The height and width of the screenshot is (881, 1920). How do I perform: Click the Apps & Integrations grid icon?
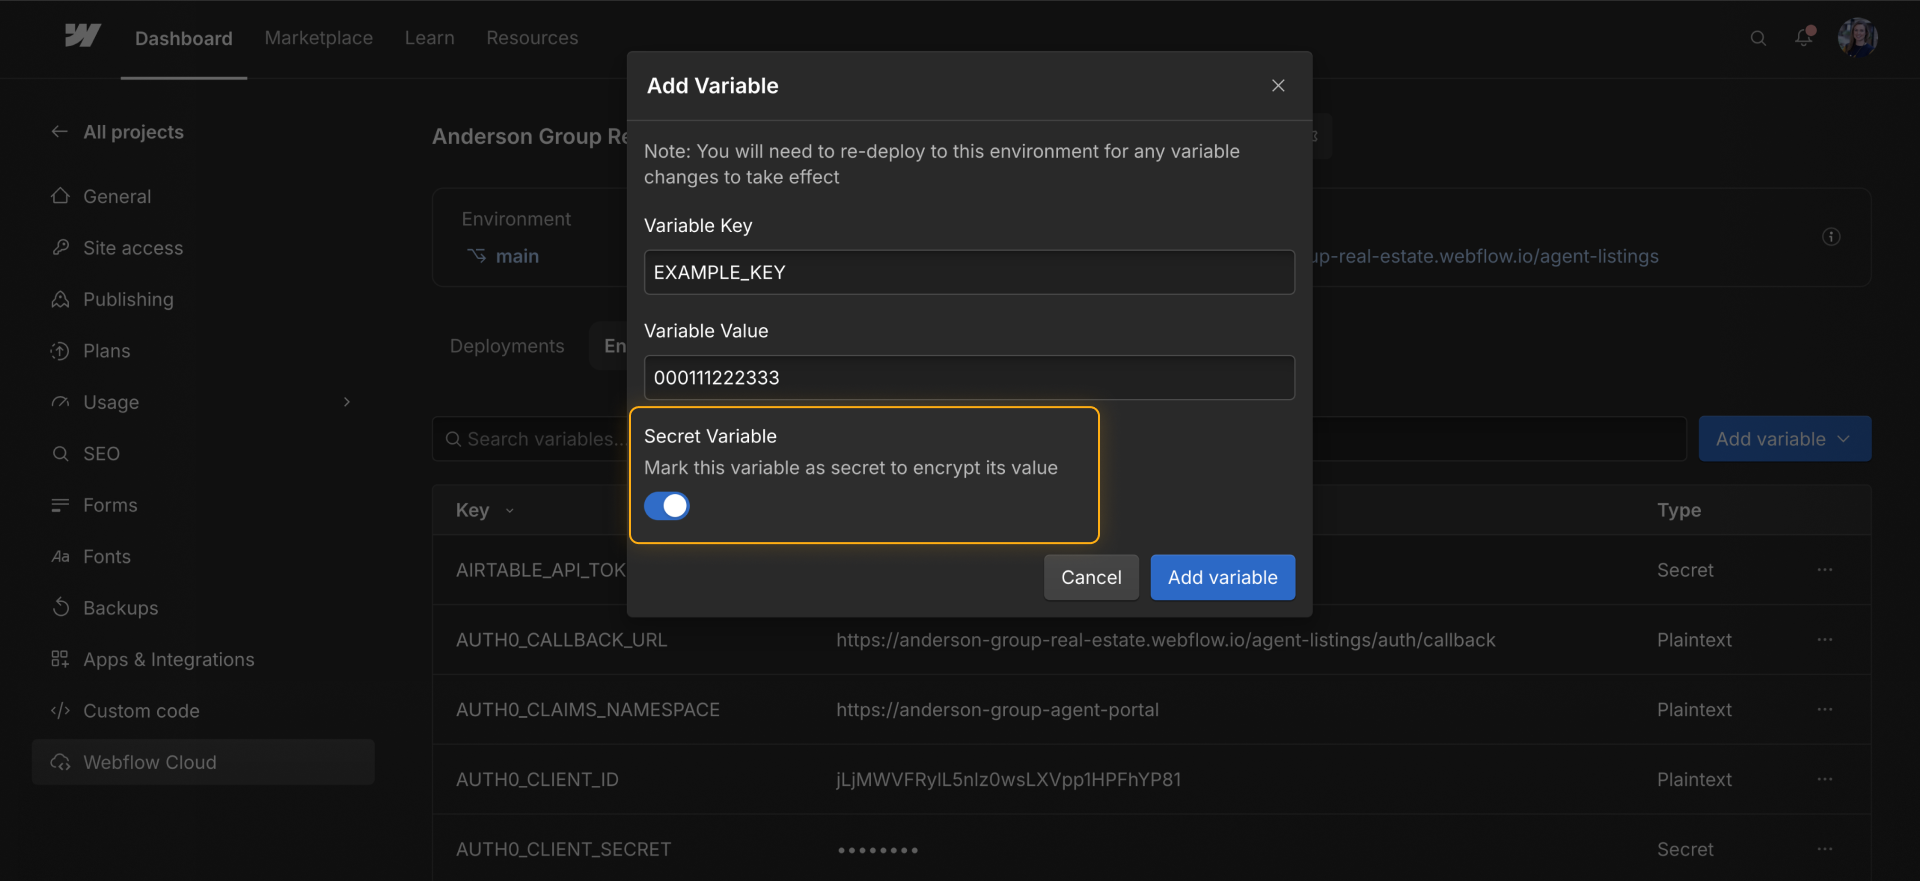[x=61, y=659]
